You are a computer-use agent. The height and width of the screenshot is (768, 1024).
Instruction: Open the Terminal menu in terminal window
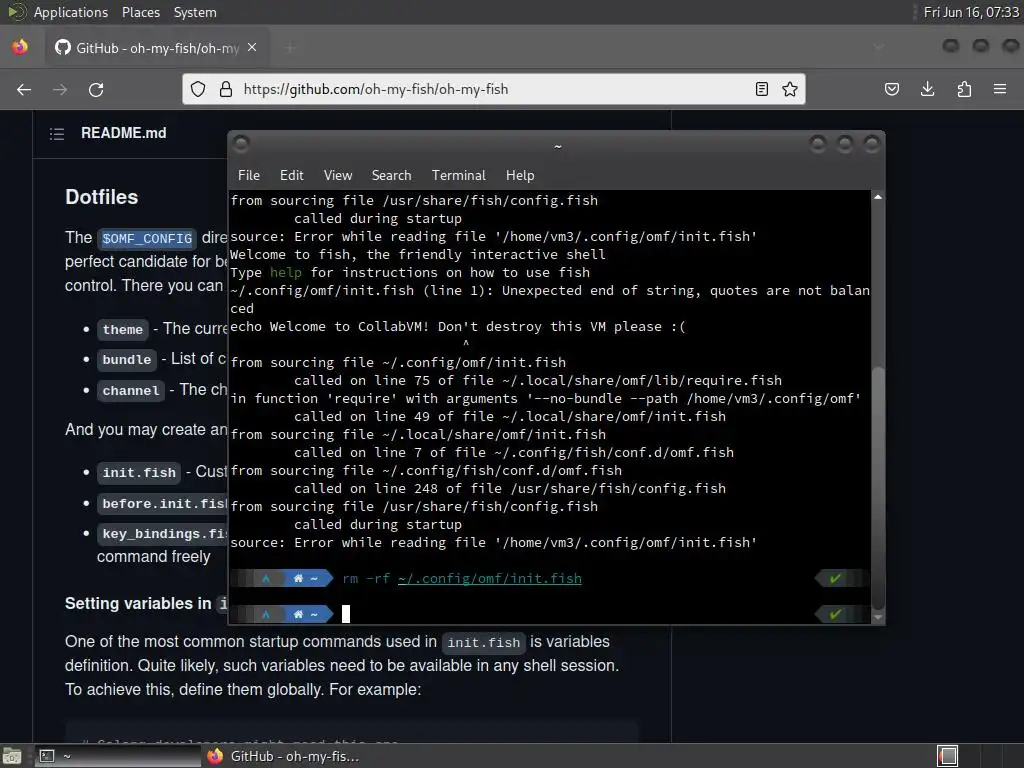click(458, 175)
